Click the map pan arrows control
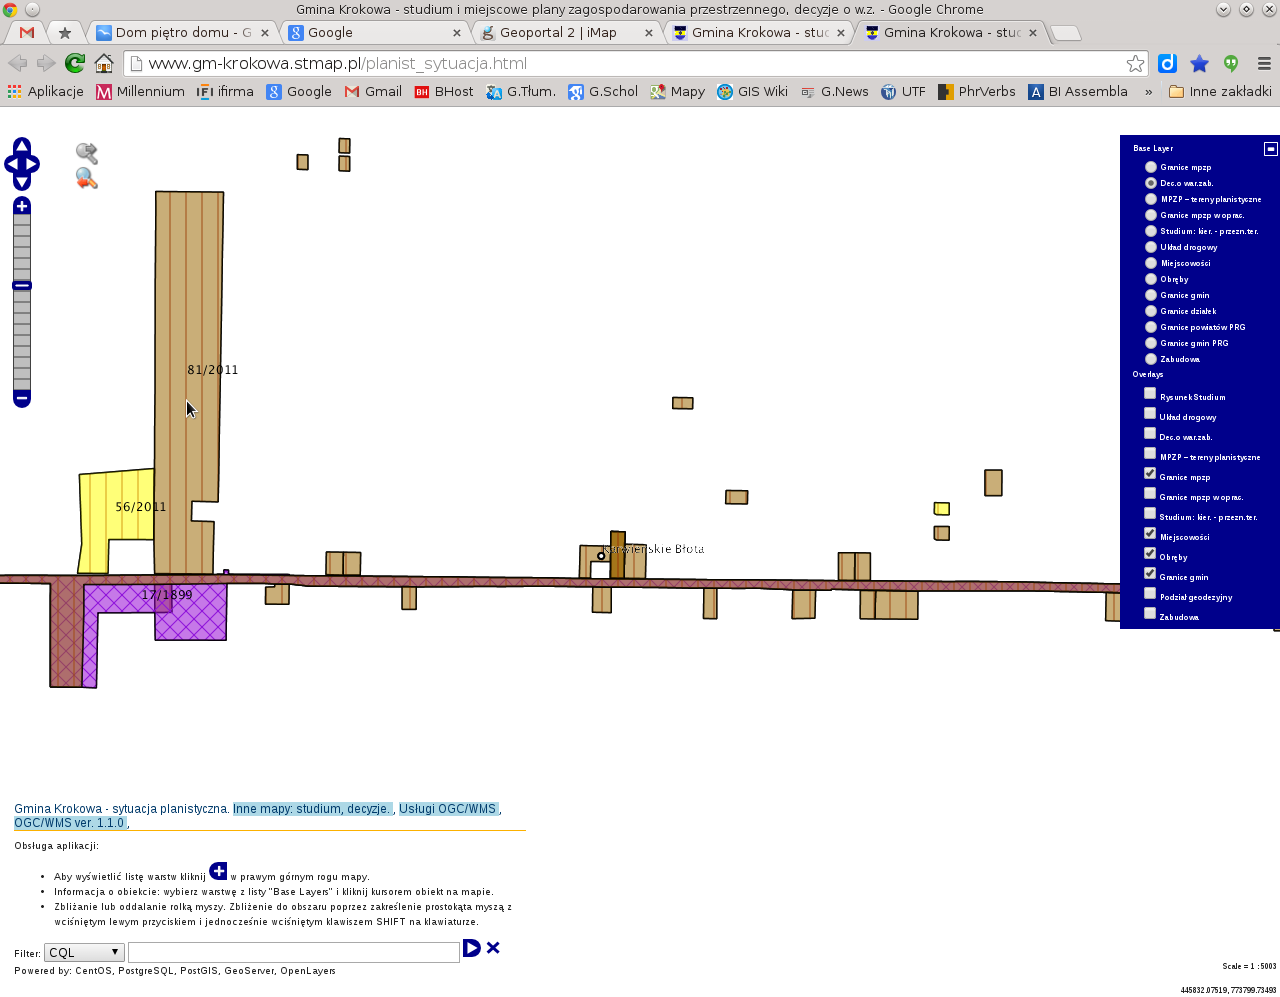Viewport: 1280px width, 997px height. [22, 164]
